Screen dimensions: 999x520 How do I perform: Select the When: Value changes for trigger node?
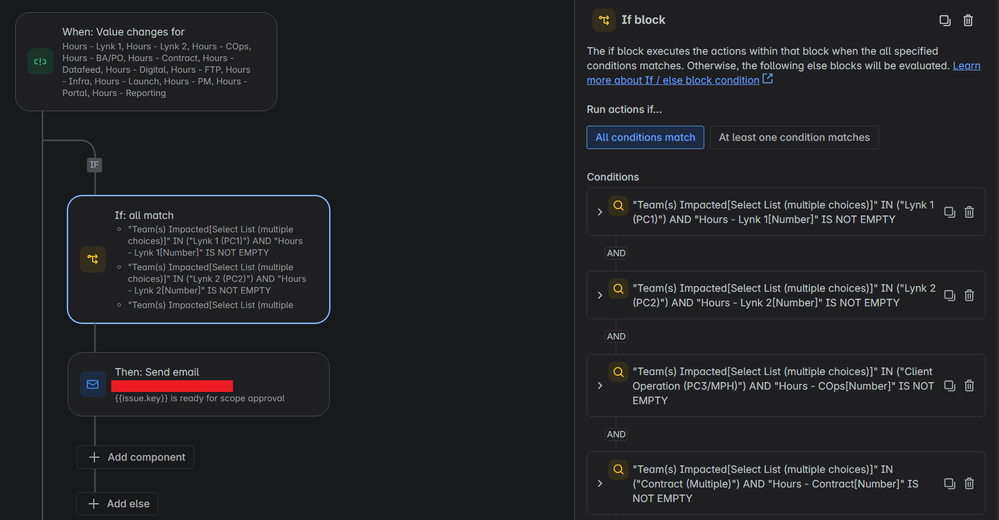click(146, 62)
